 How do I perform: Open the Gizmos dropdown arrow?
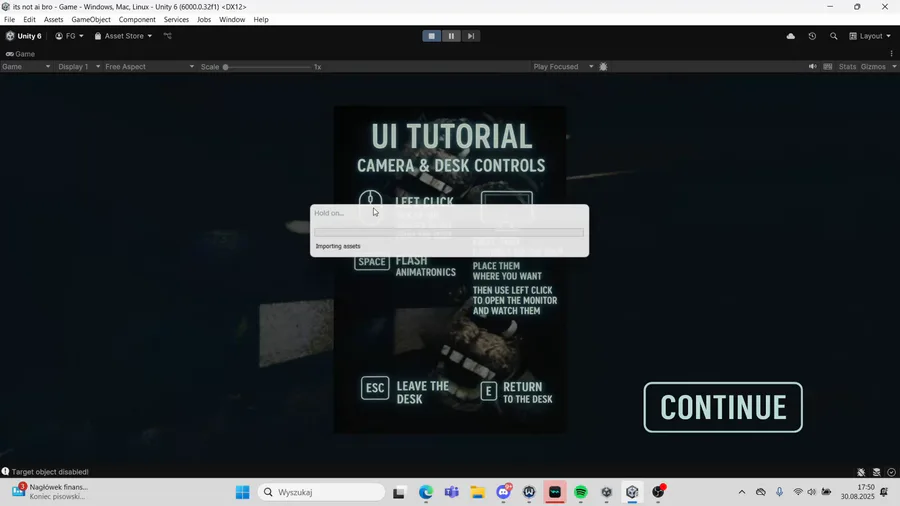894,67
